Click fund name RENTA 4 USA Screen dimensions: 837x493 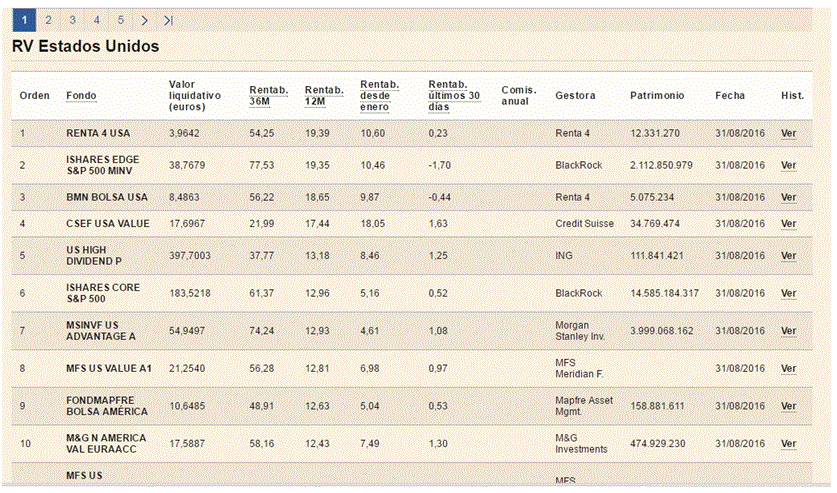[x=98, y=133]
